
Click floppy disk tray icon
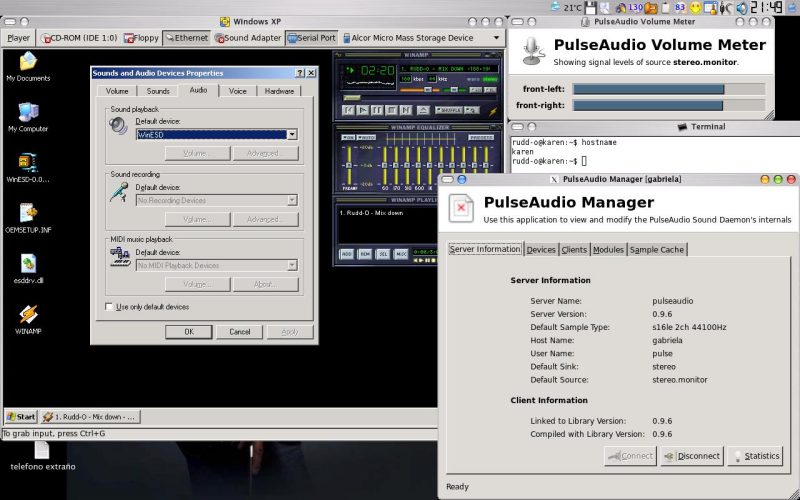click(591, 8)
